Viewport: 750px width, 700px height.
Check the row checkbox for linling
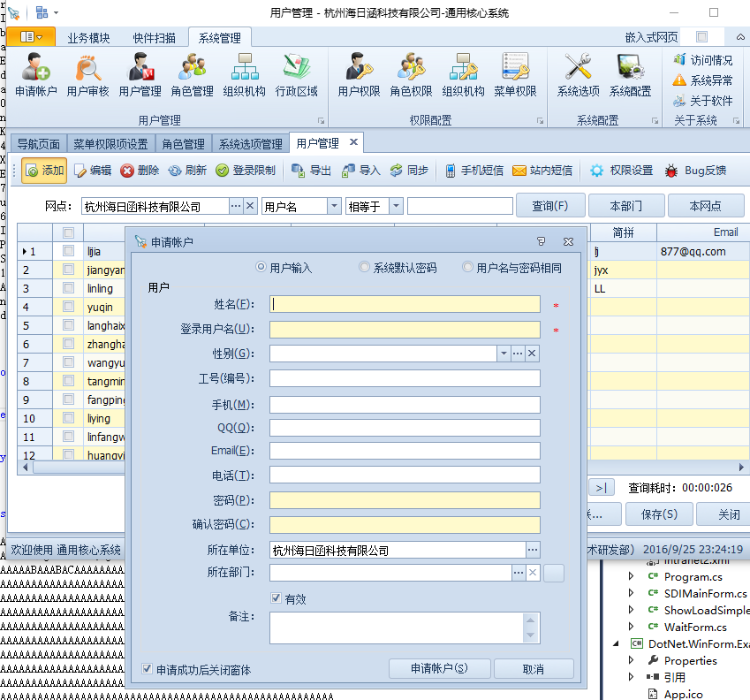(x=68, y=288)
